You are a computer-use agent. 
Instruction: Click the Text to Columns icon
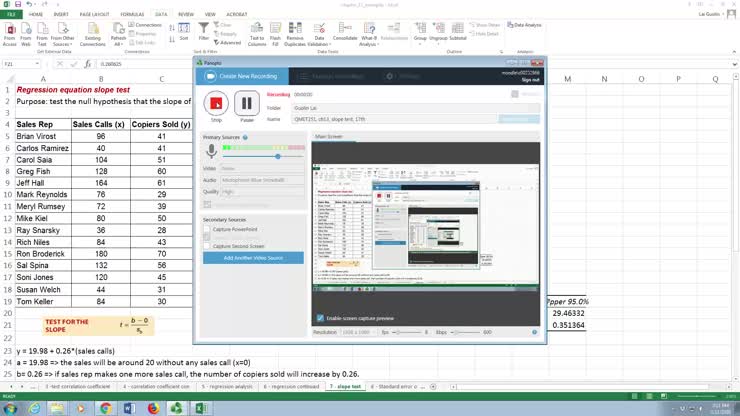tap(257, 33)
